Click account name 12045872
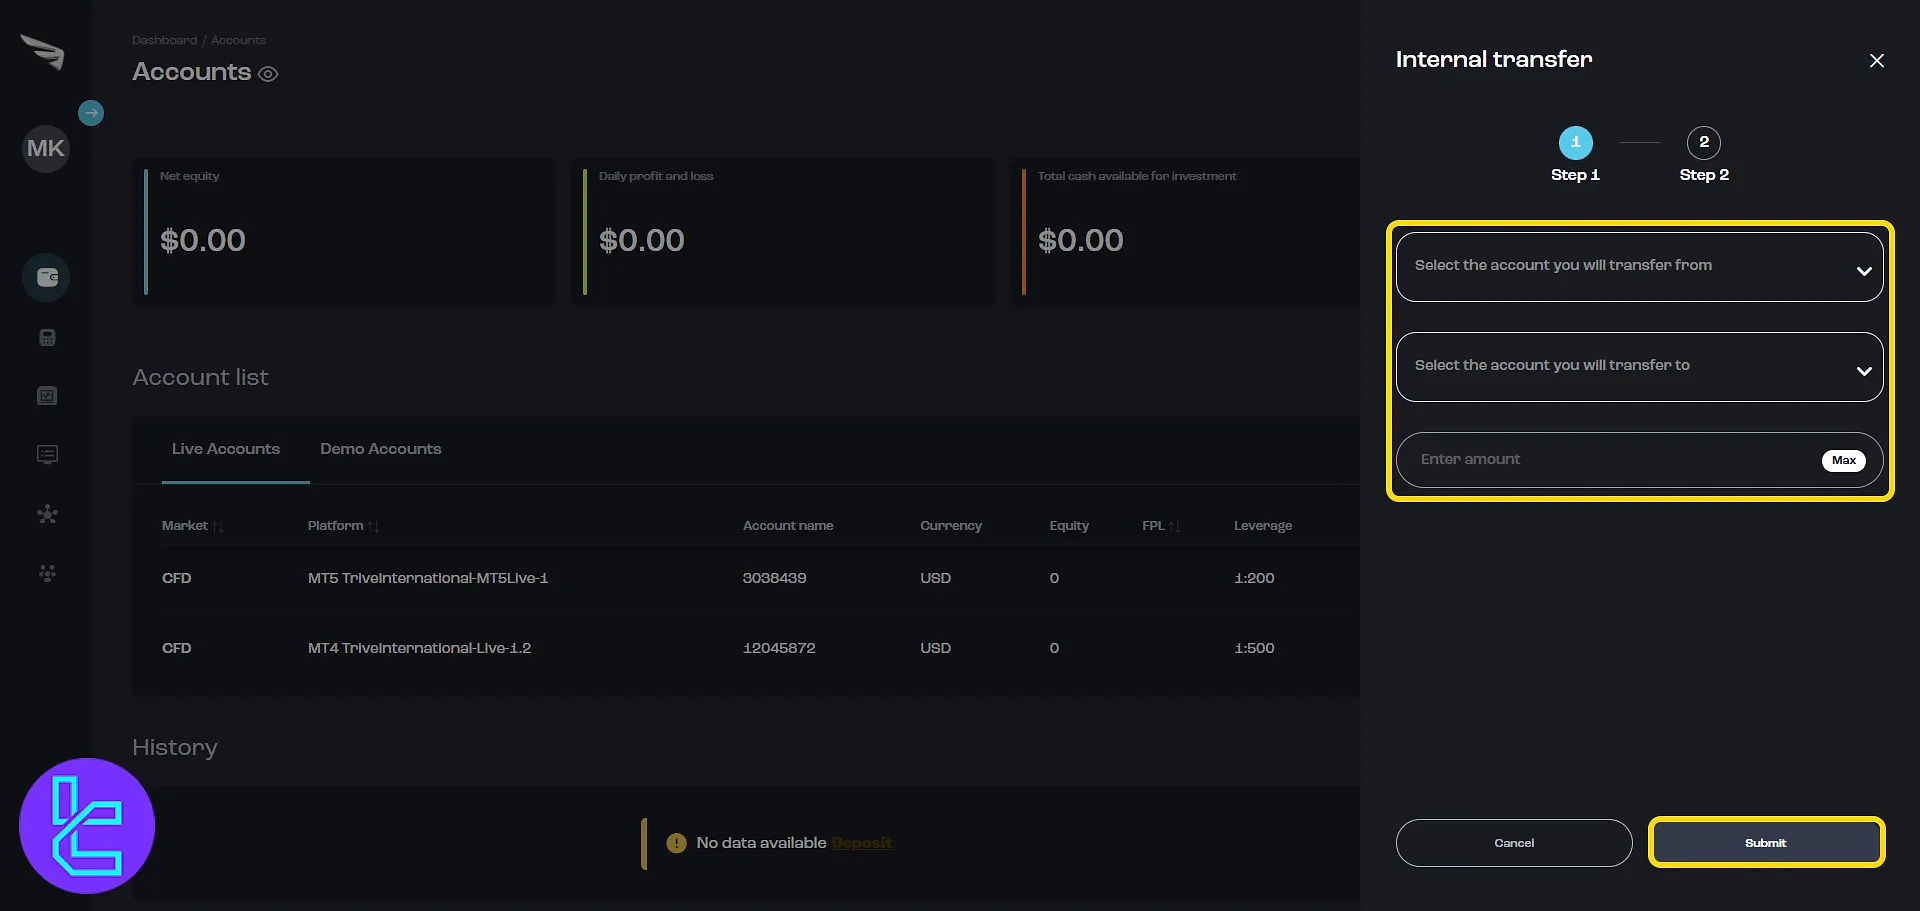 tap(779, 648)
